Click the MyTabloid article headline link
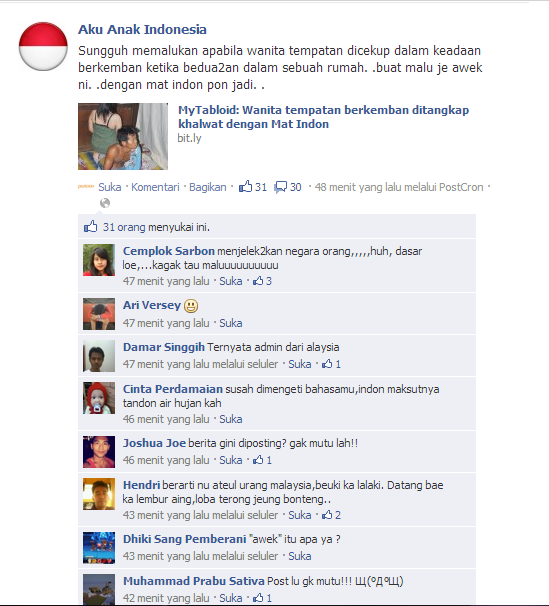Viewport: 549px width, 606px height. pos(323,117)
